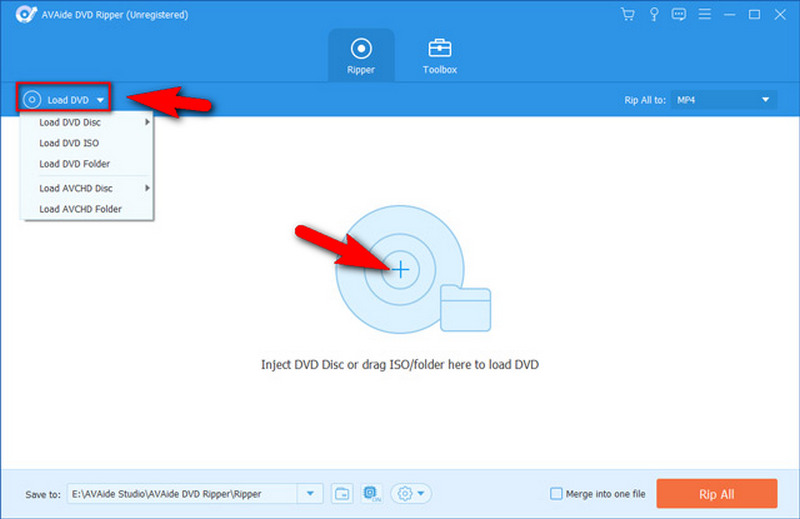Screen dimensions: 800x519
Task: Expand the Save to path dropdown arrow
Action: coord(310,493)
